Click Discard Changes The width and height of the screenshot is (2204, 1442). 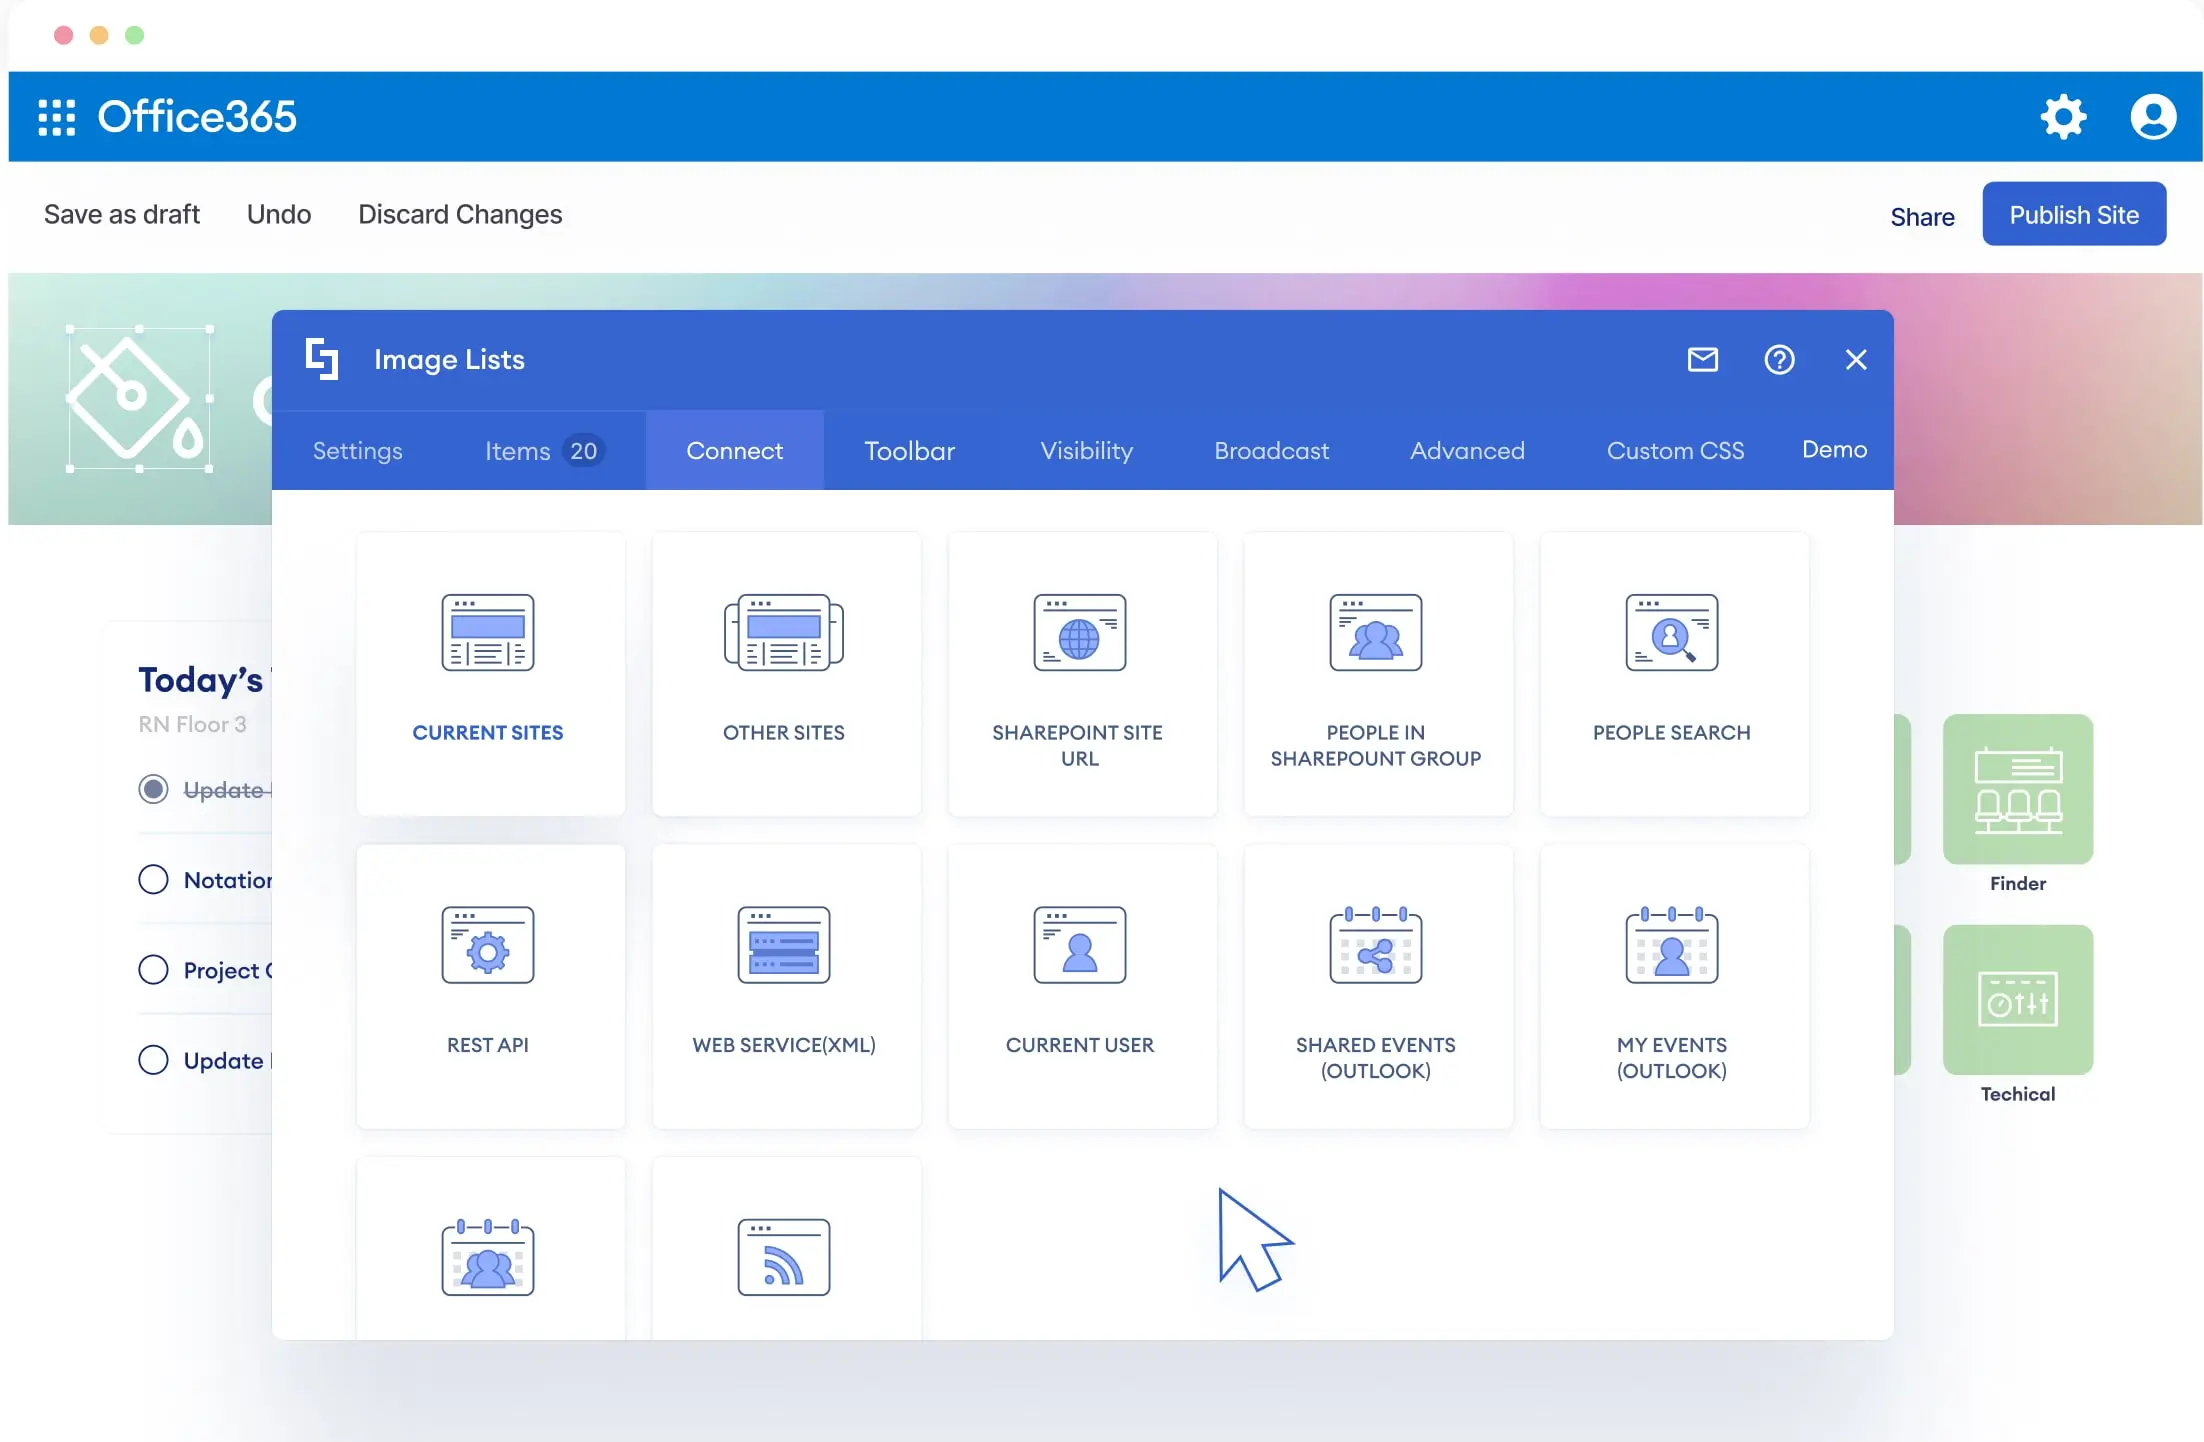460,215
